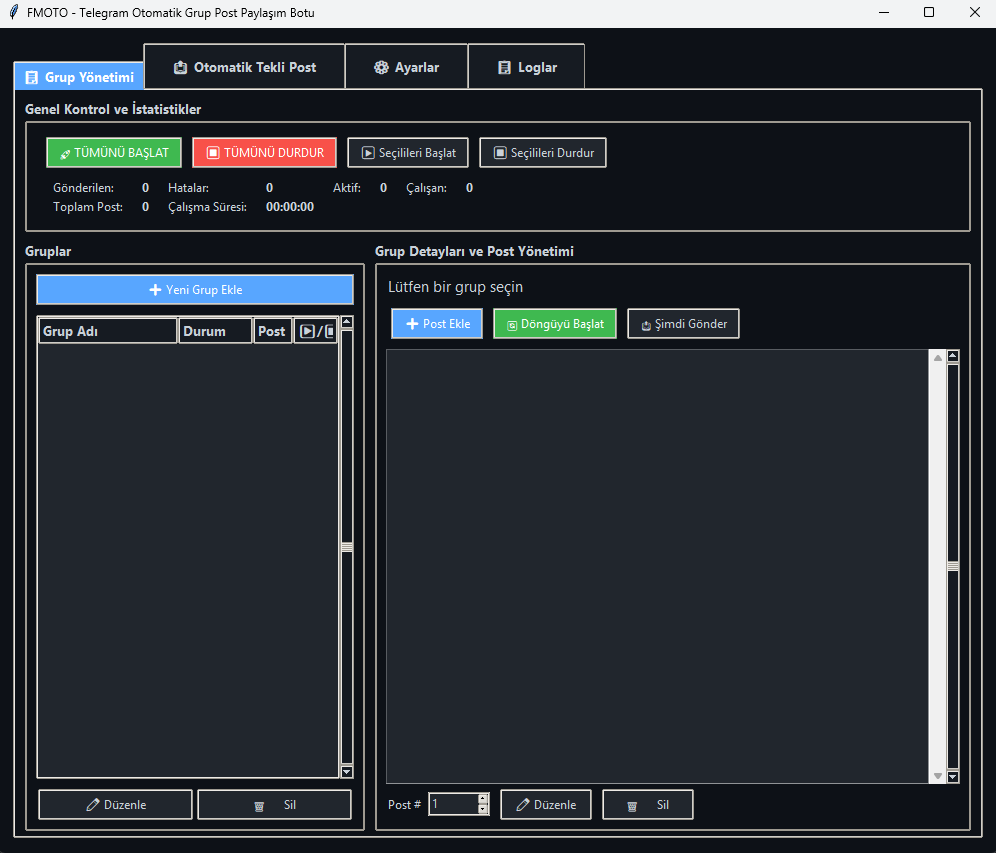This screenshot has width=996, height=853.
Task: Start the loop with Döngüyü Başlat
Action: click(555, 324)
